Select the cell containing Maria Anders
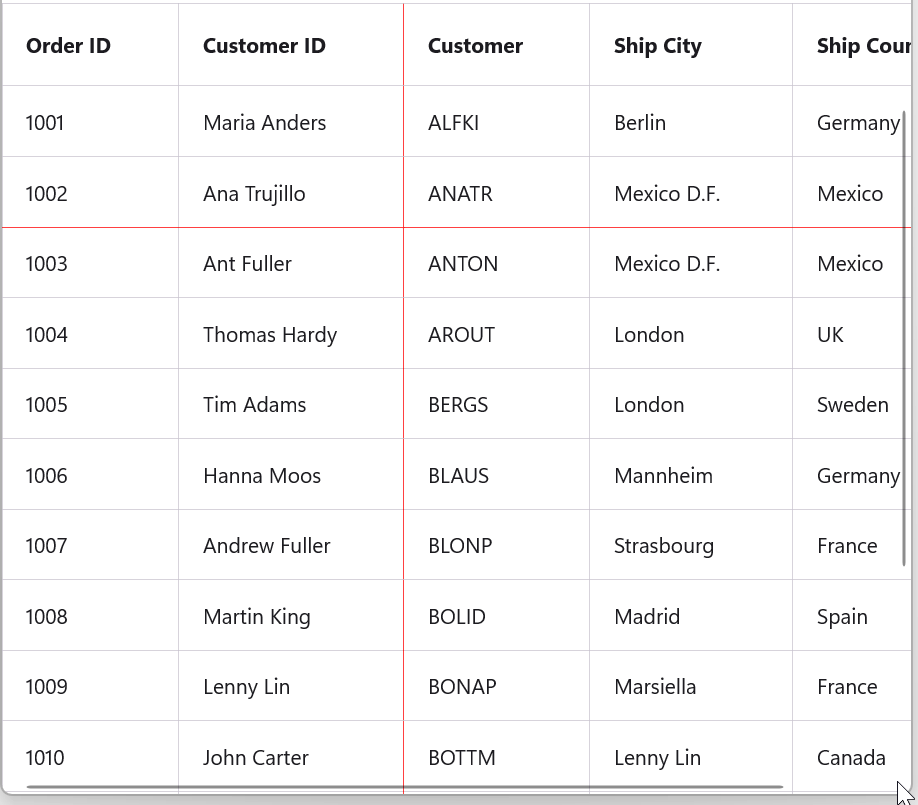This screenshot has height=805, width=918. 264,122
